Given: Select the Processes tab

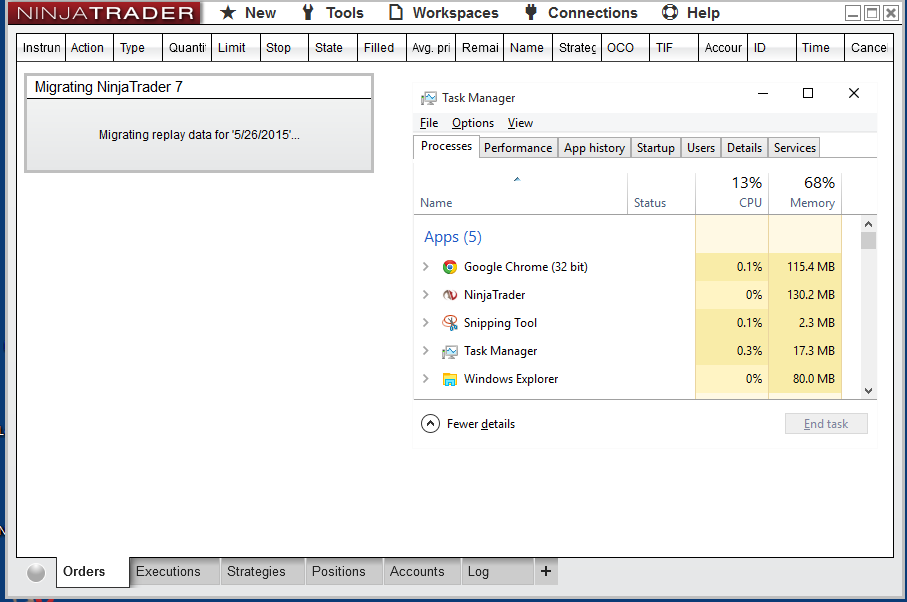Looking at the screenshot, I should point(446,146).
